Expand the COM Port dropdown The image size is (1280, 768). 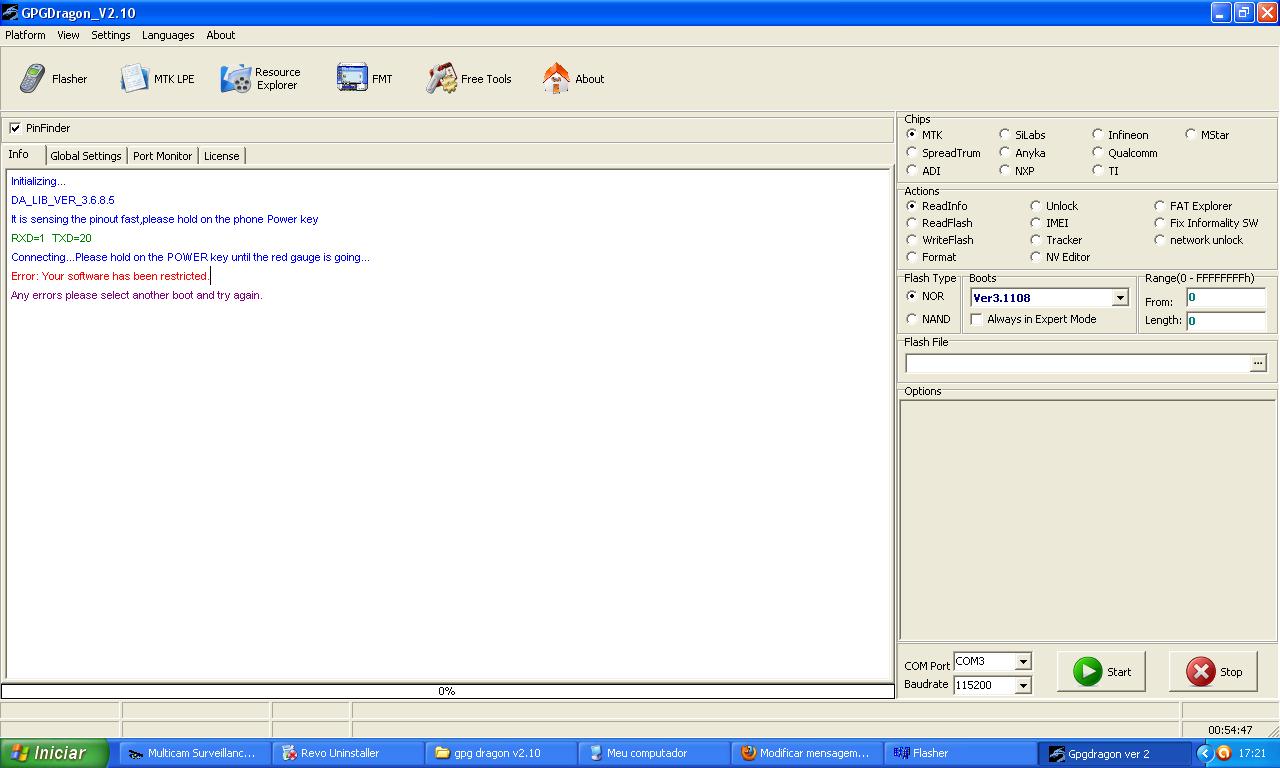pos(1022,662)
